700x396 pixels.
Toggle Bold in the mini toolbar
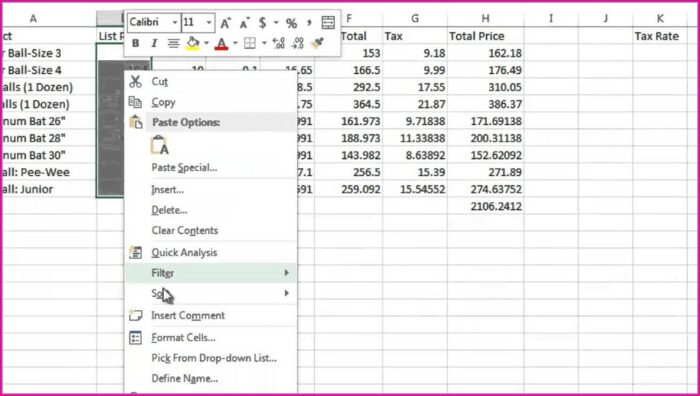pyautogui.click(x=136, y=43)
